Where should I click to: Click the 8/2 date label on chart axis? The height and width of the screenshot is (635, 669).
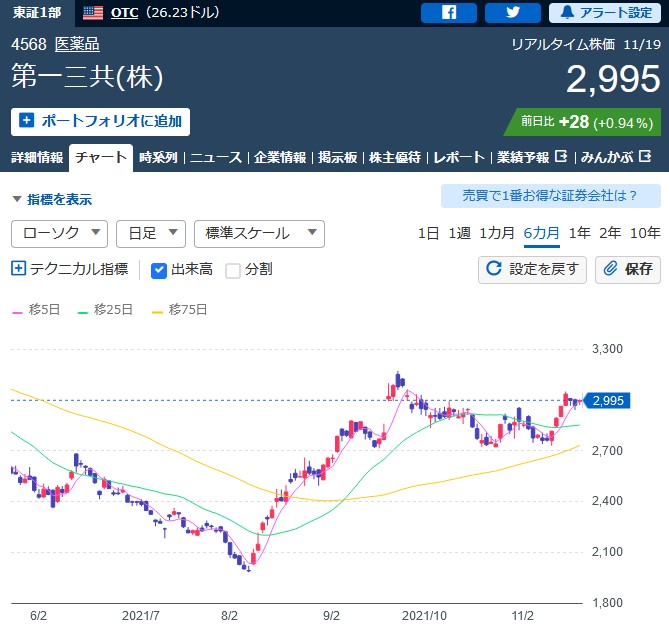pos(230,616)
